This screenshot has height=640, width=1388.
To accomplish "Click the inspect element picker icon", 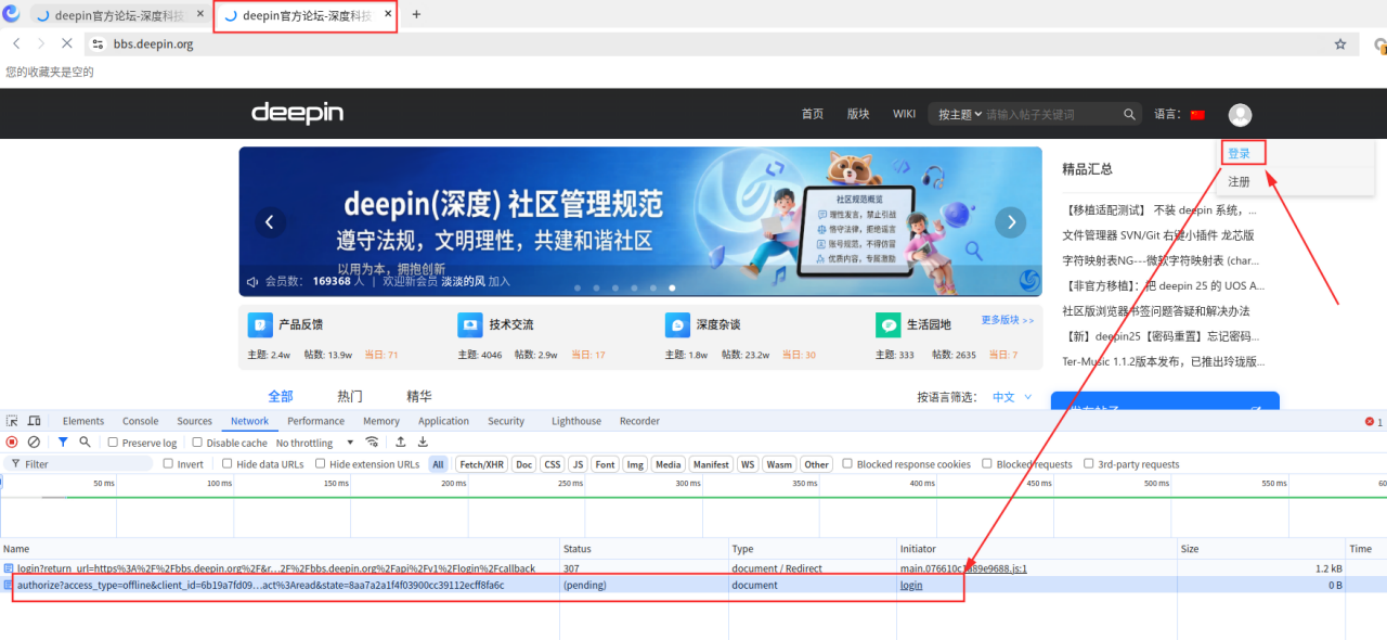I will (x=12, y=421).
